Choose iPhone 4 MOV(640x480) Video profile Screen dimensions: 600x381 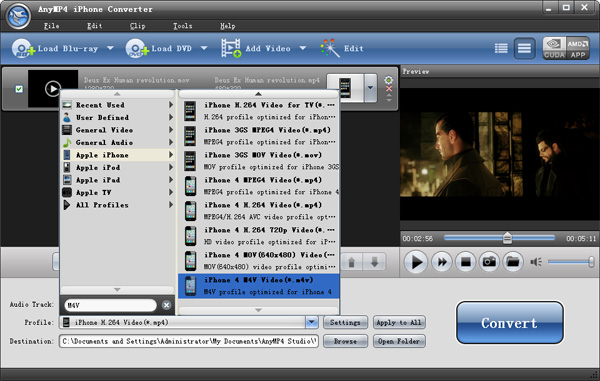(259, 261)
